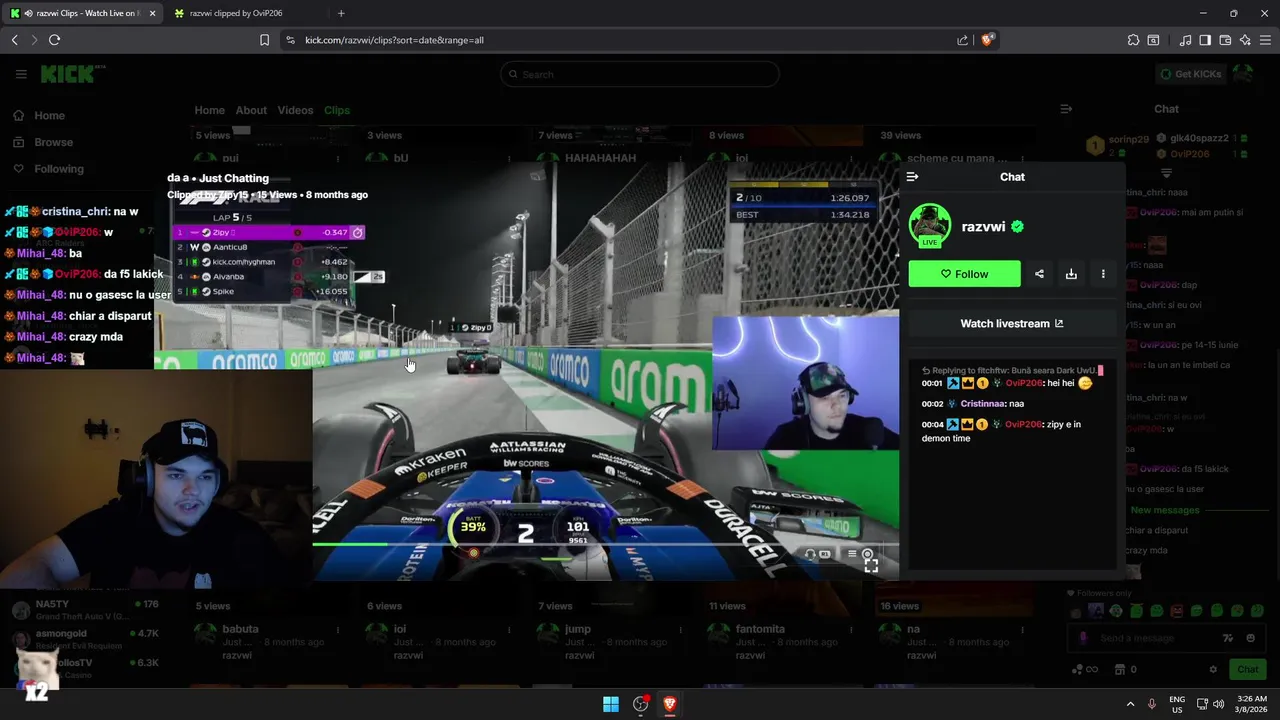Open the Windows Start menu
1280x720 pixels.
(611, 704)
